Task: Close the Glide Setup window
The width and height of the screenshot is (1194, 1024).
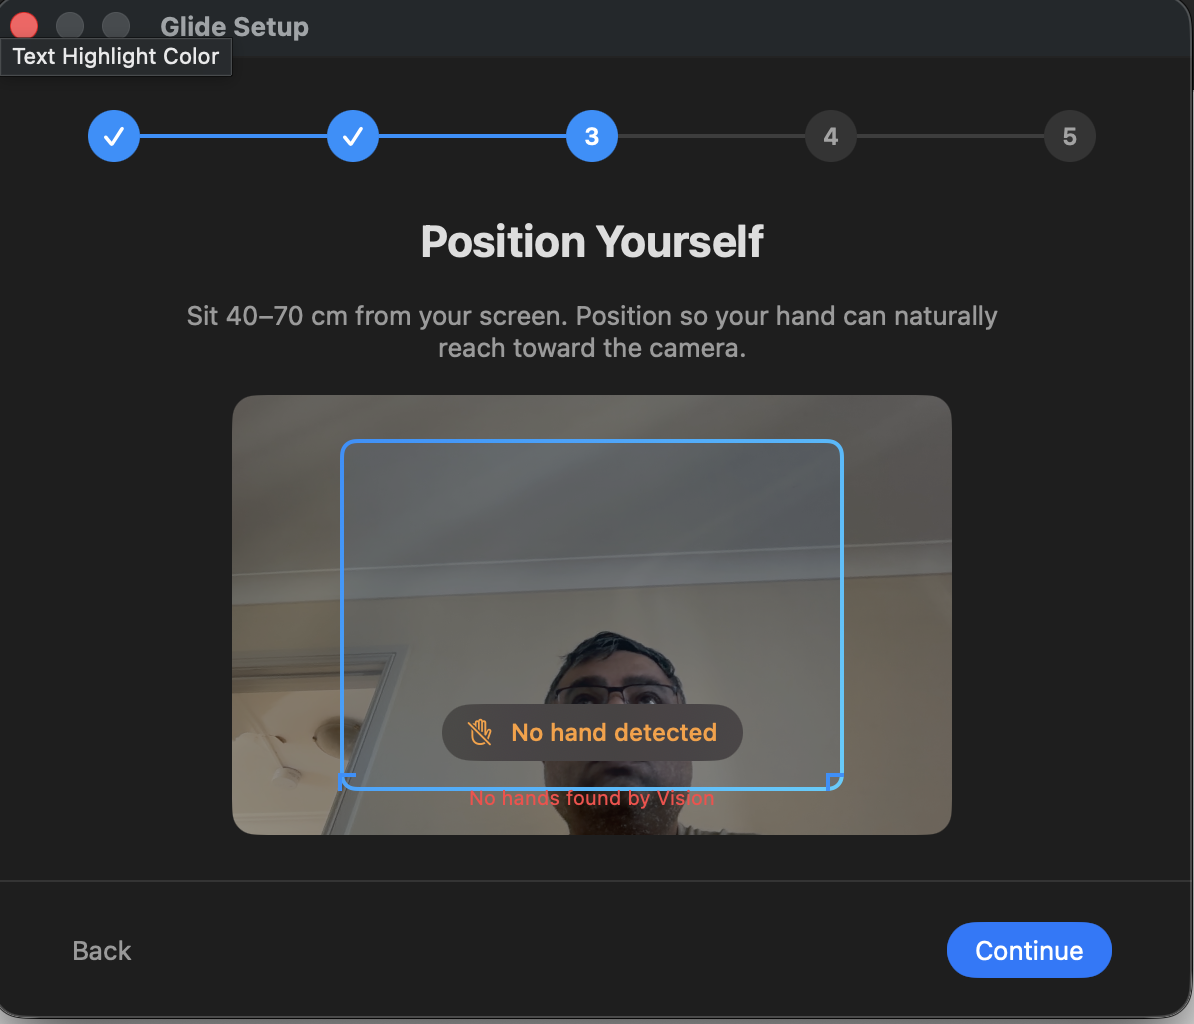Action: [24, 25]
